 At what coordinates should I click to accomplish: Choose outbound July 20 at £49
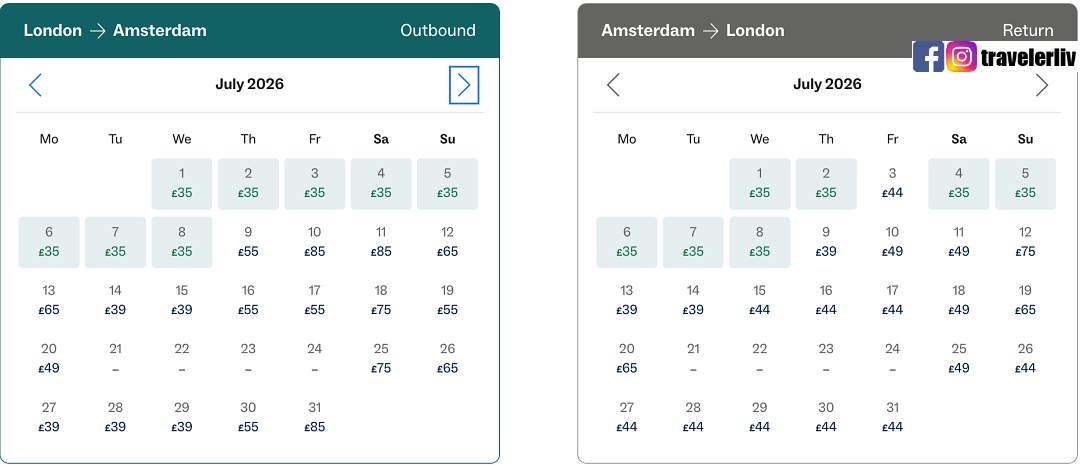[49, 358]
